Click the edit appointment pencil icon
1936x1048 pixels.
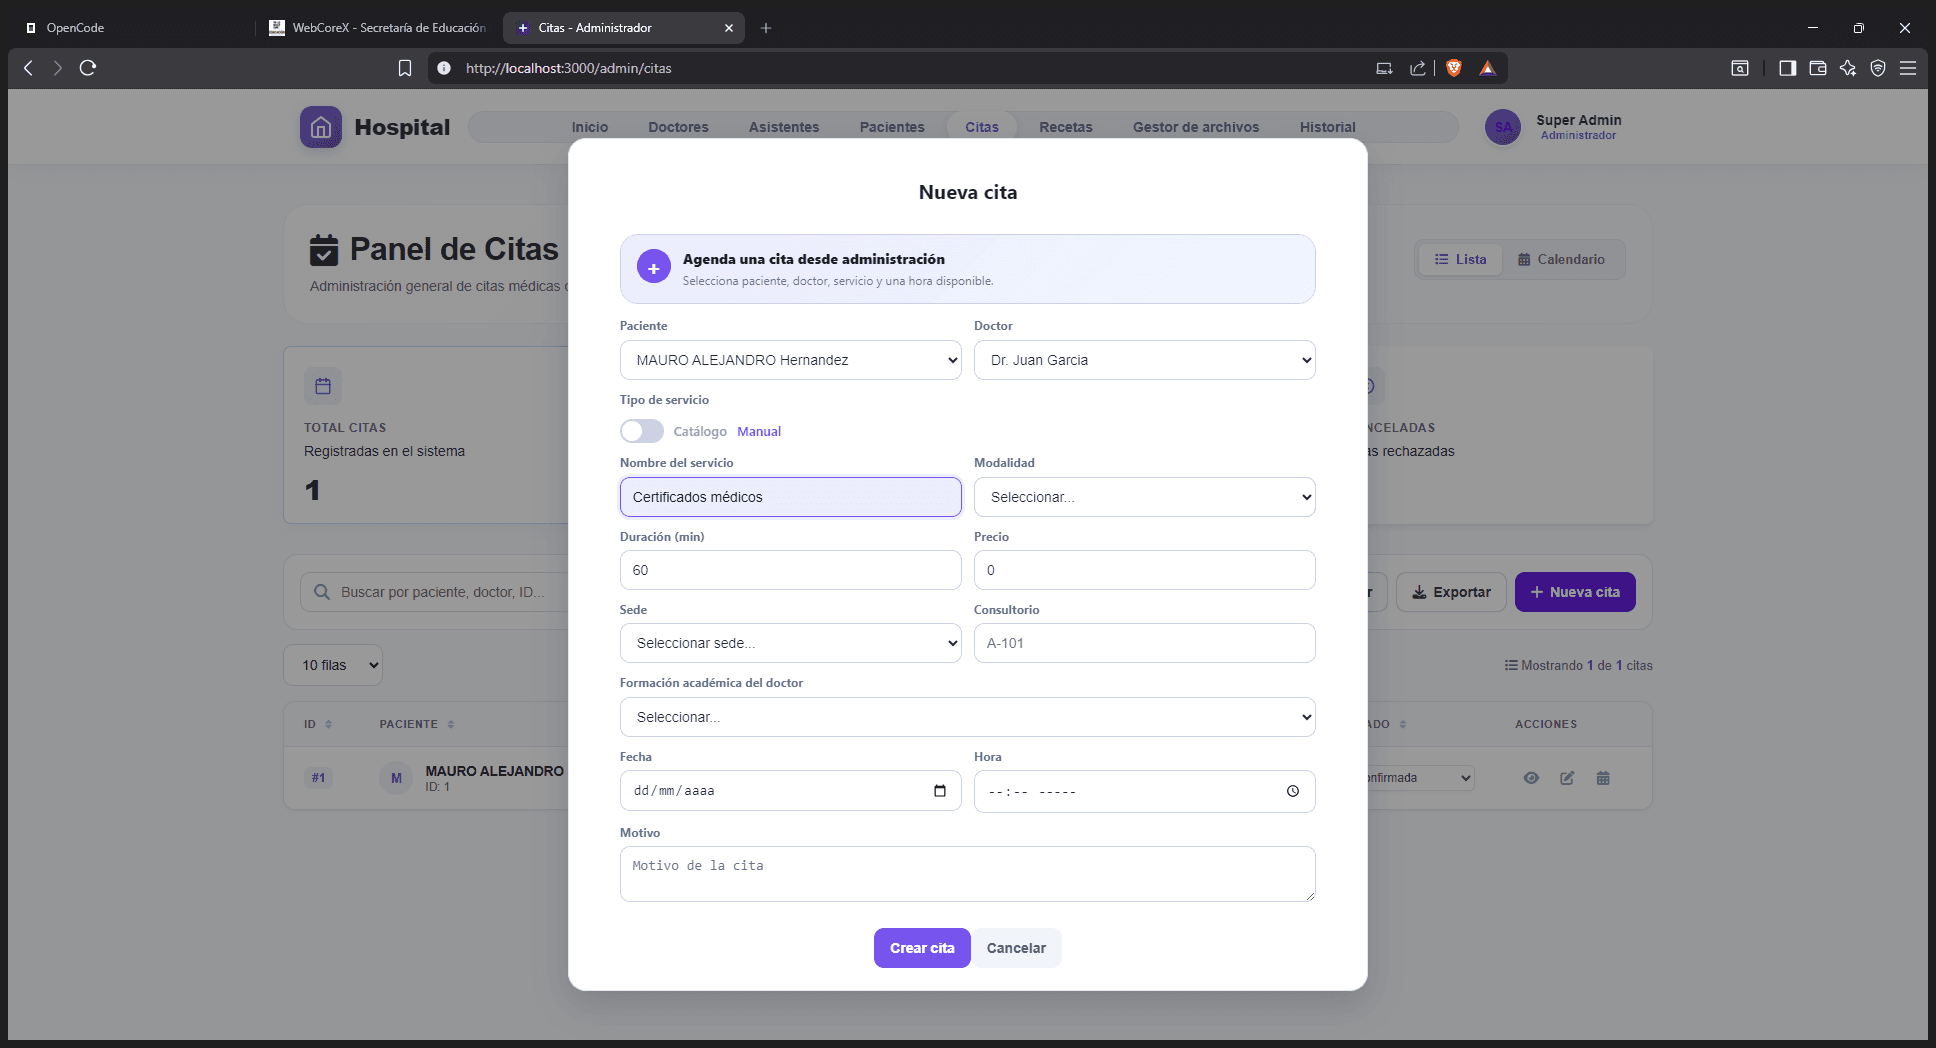point(1567,778)
